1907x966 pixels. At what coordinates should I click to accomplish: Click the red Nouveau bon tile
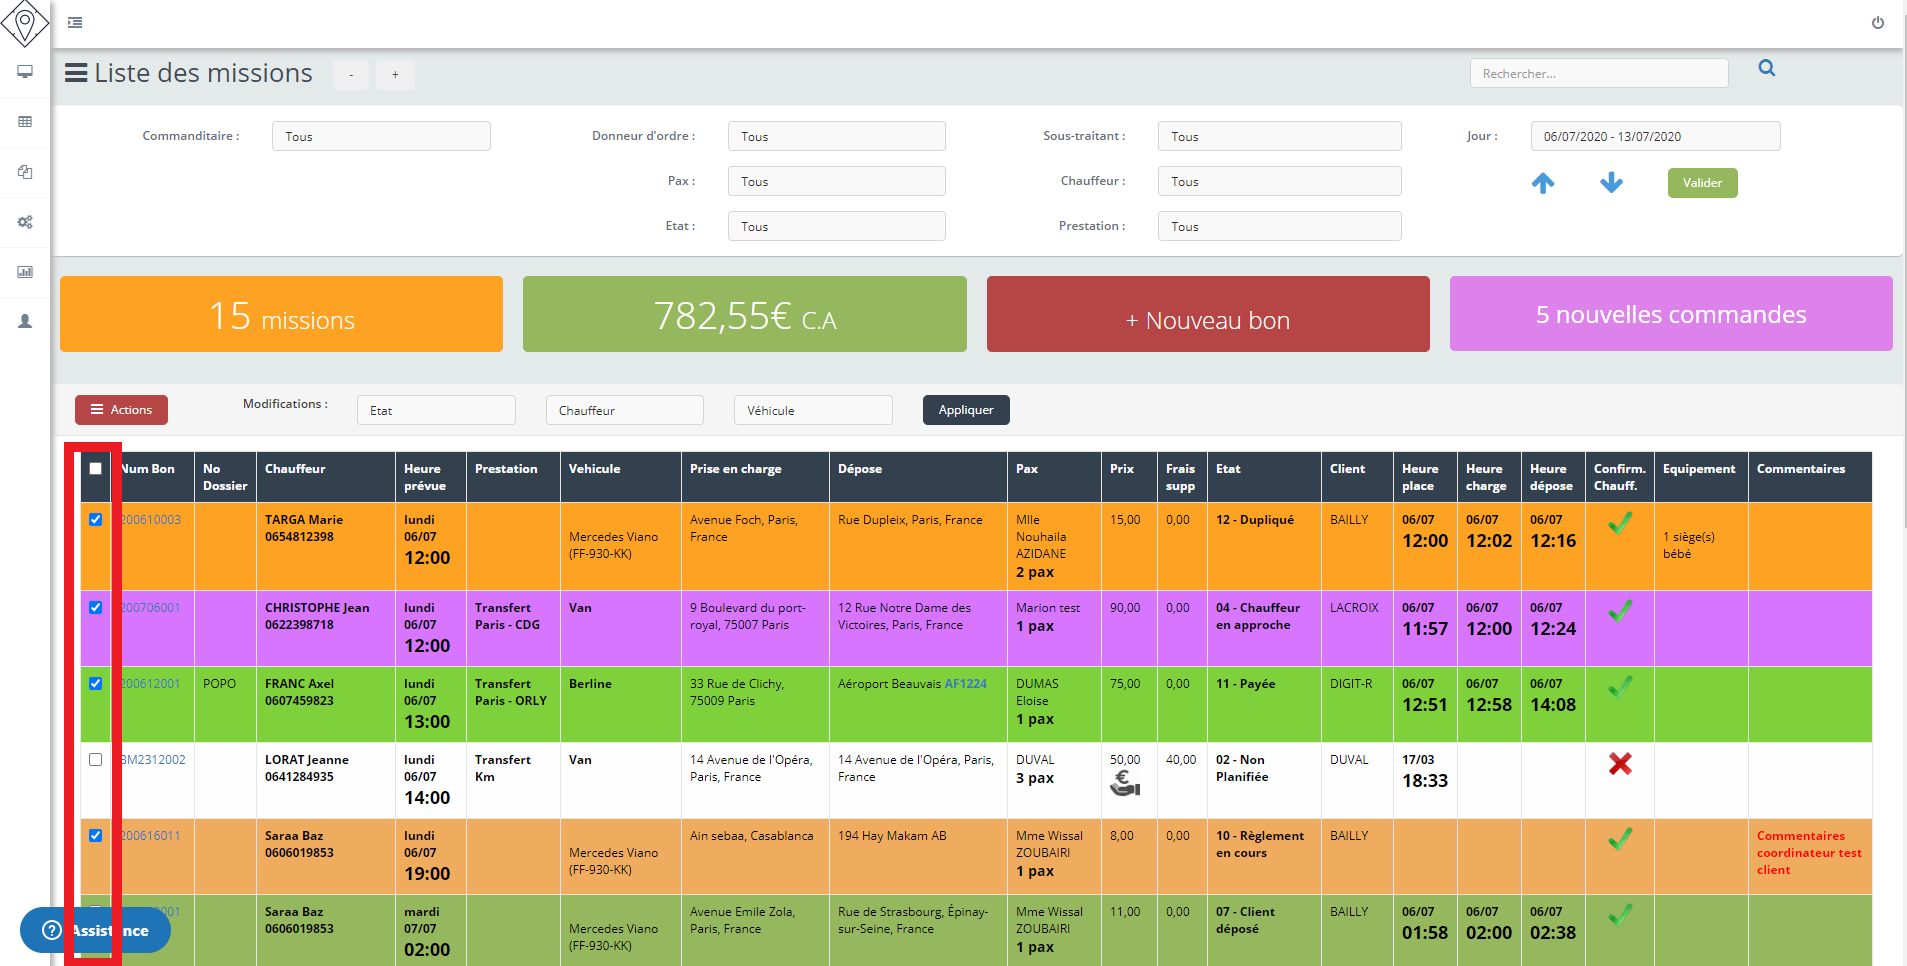pyautogui.click(x=1207, y=315)
